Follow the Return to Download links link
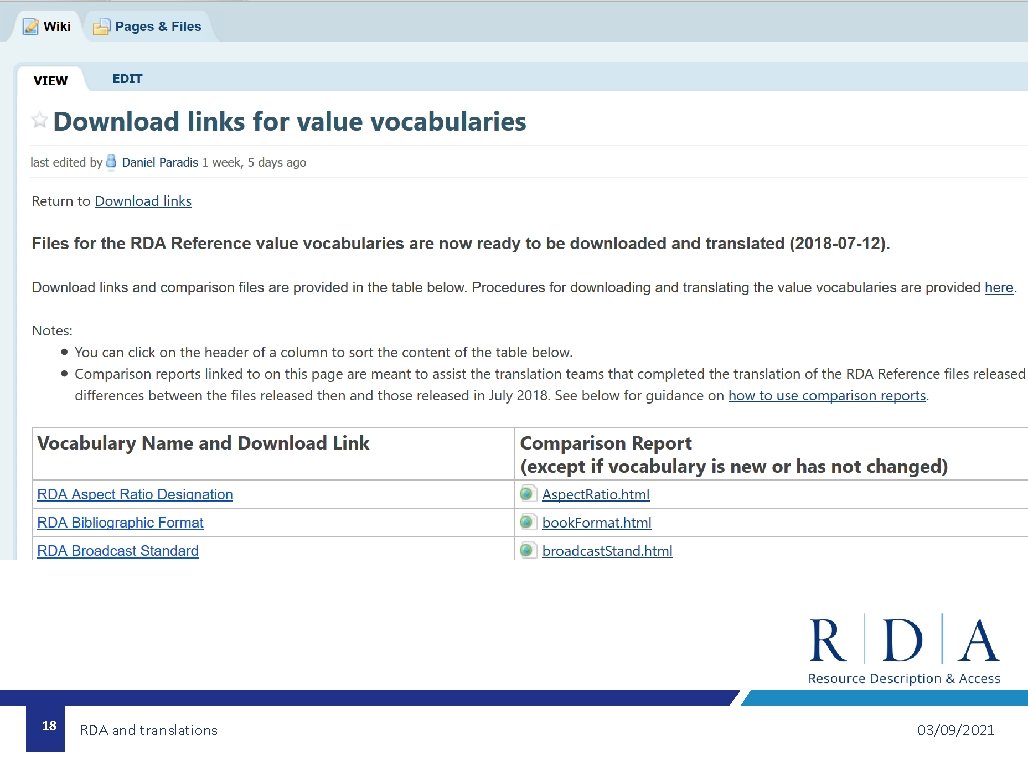 coord(143,201)
